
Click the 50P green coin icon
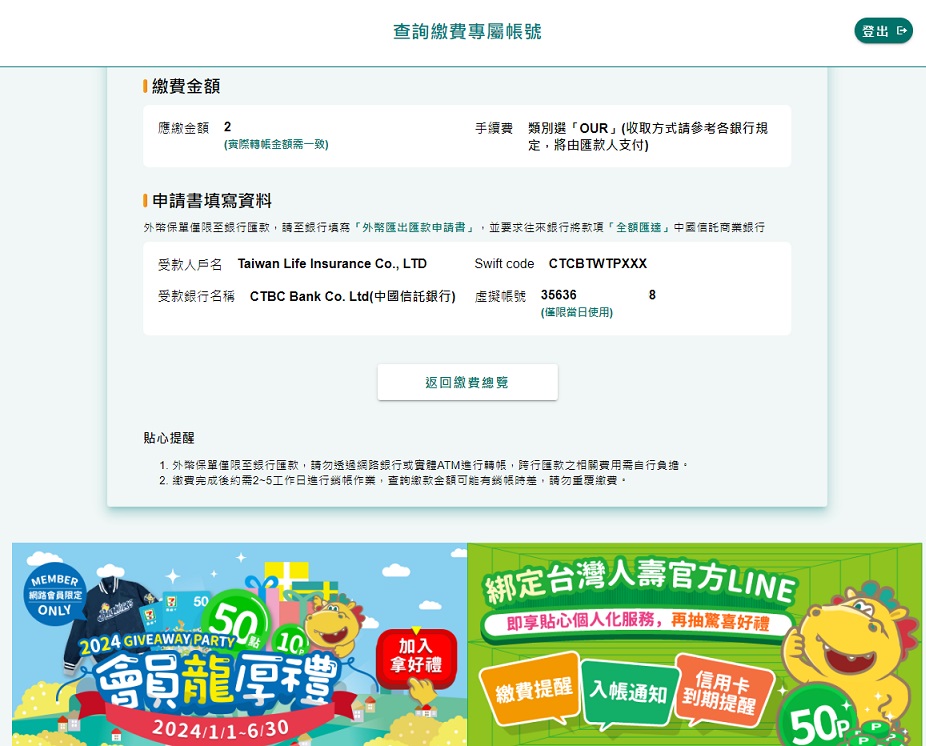coord(818,721)
